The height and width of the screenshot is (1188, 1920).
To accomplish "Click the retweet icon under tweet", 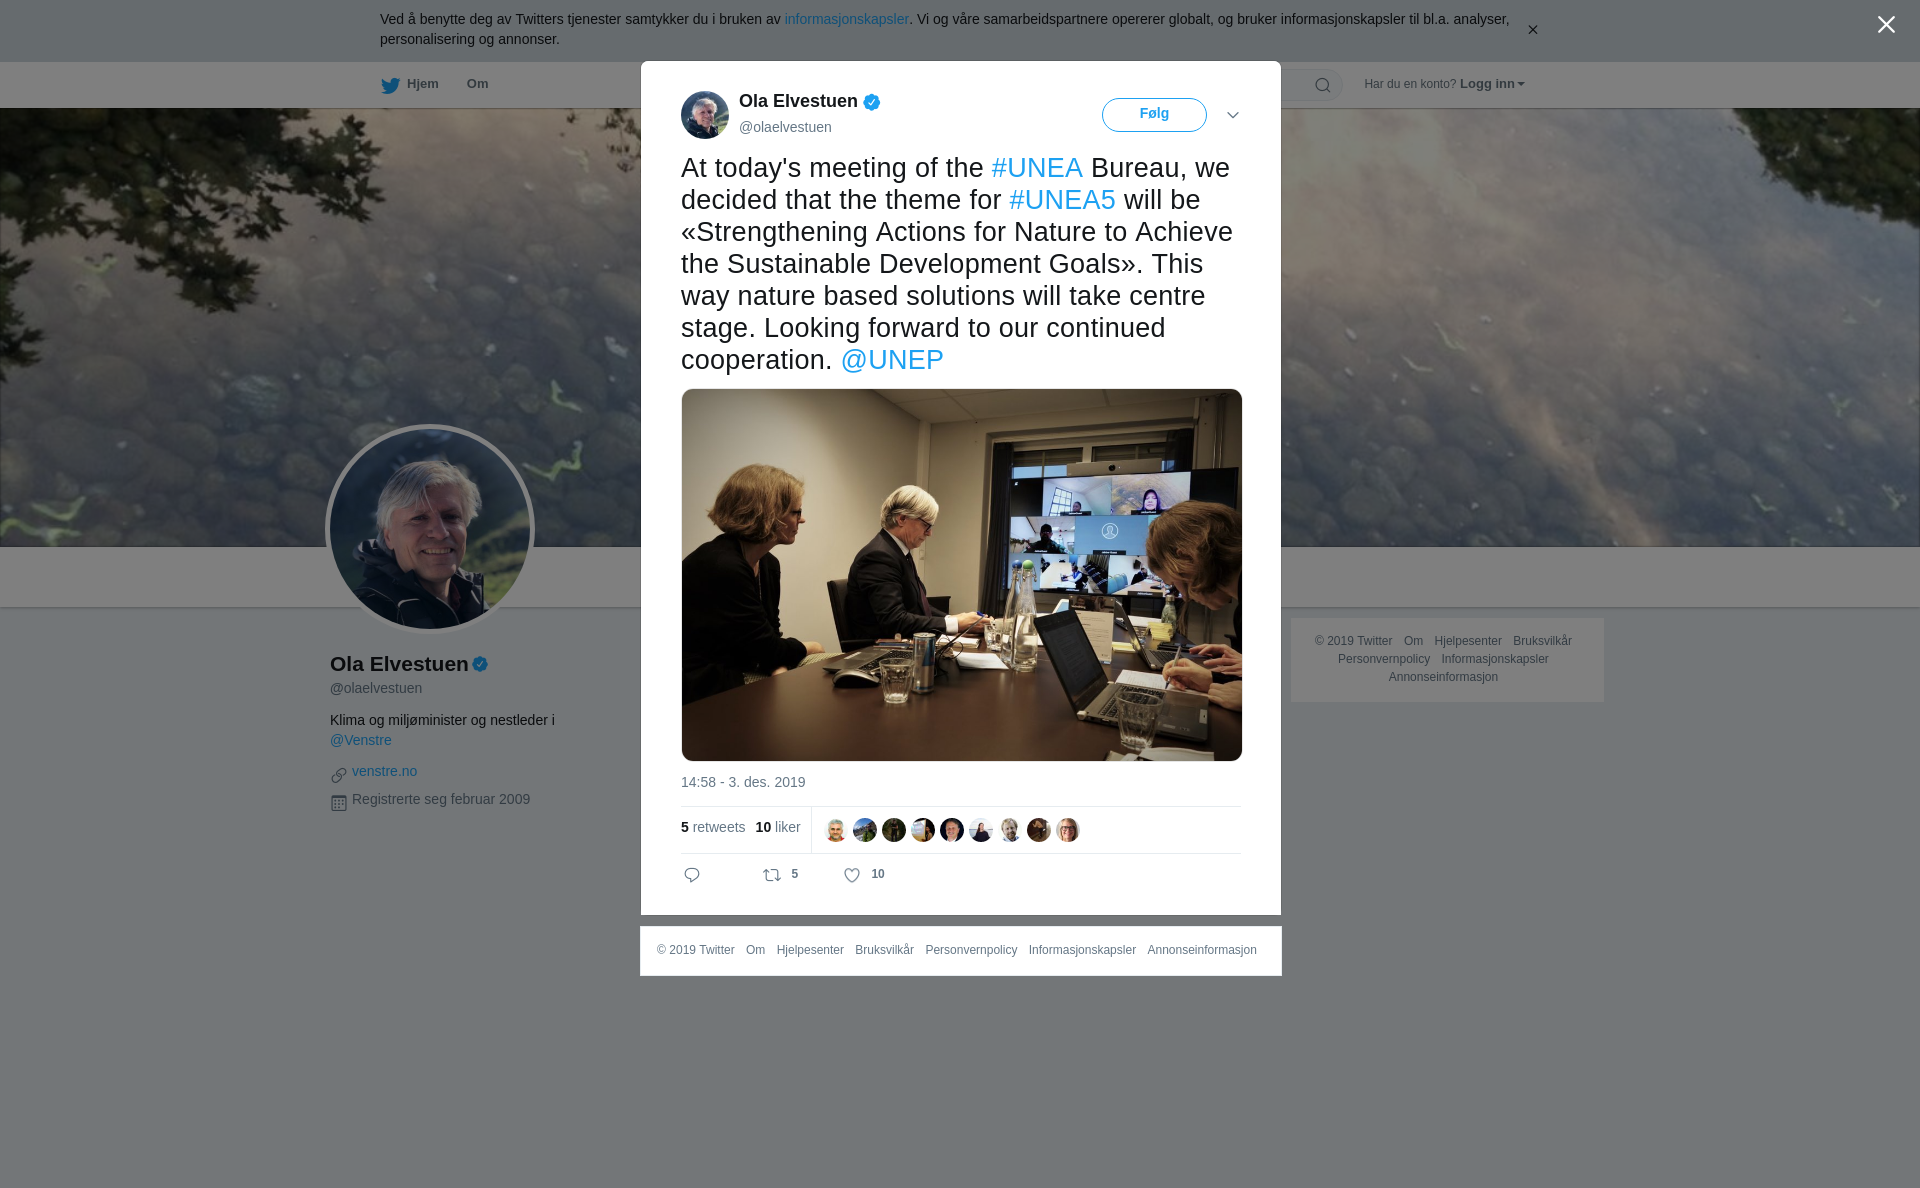I will click(772, 875).
